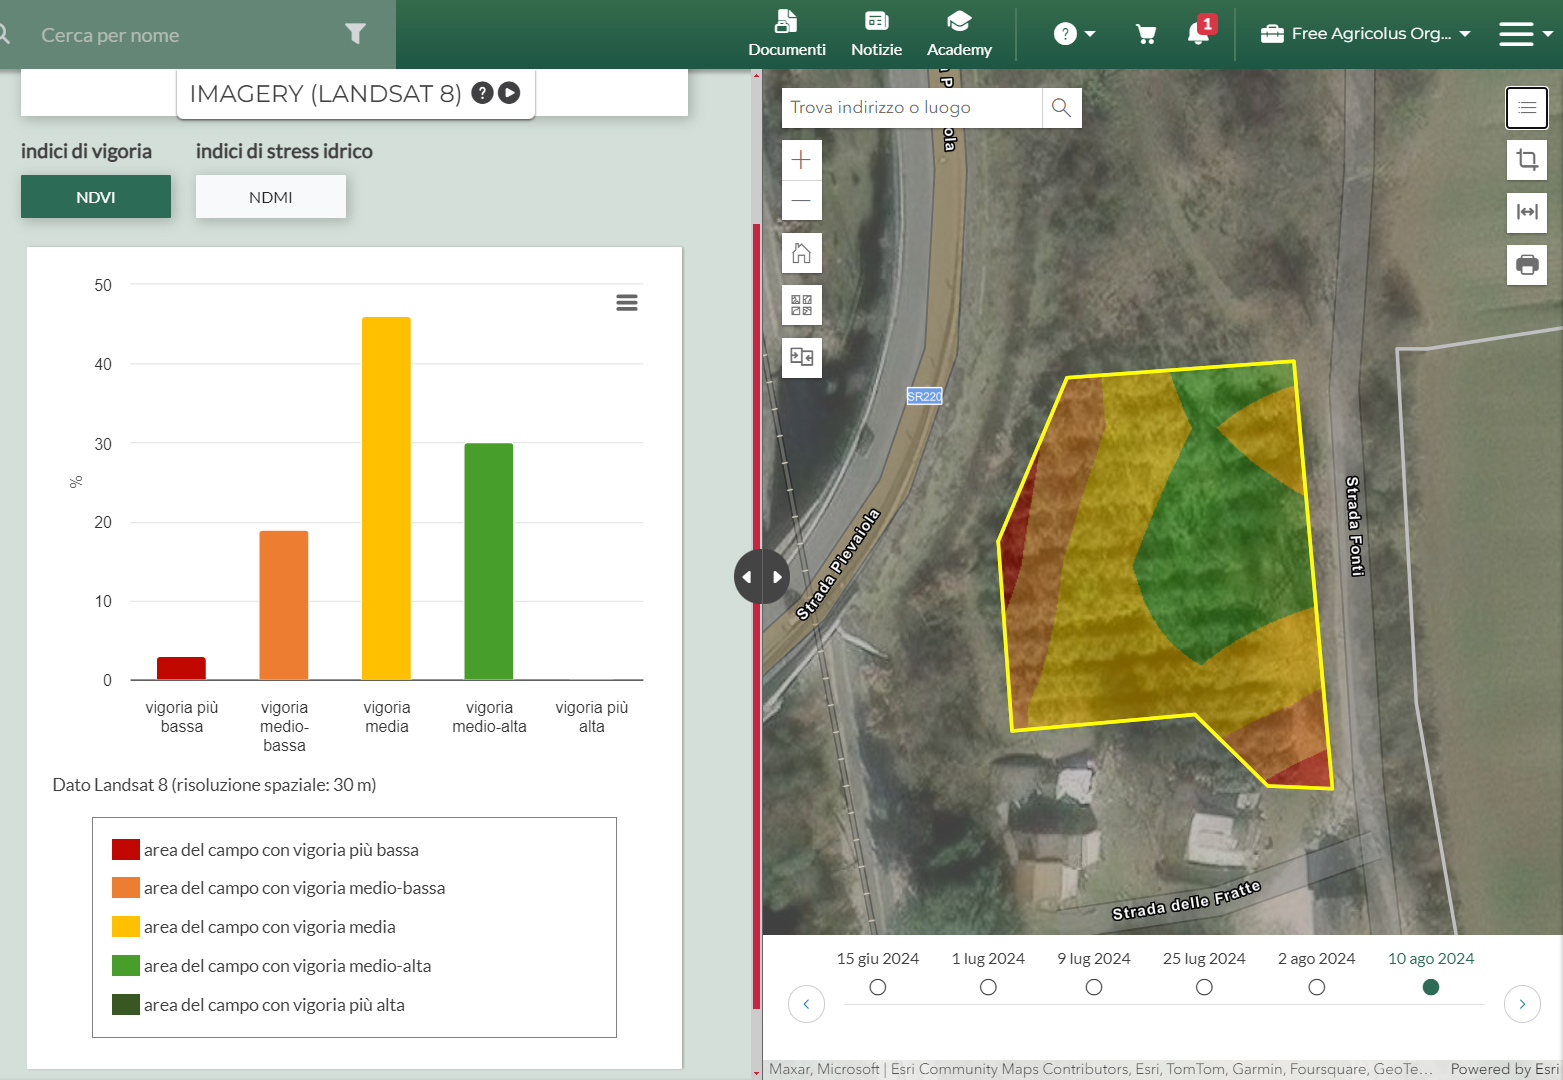Activate the crop tool on map
The height and width of the screenshot is (1080, 1563).
point(1527,160)
